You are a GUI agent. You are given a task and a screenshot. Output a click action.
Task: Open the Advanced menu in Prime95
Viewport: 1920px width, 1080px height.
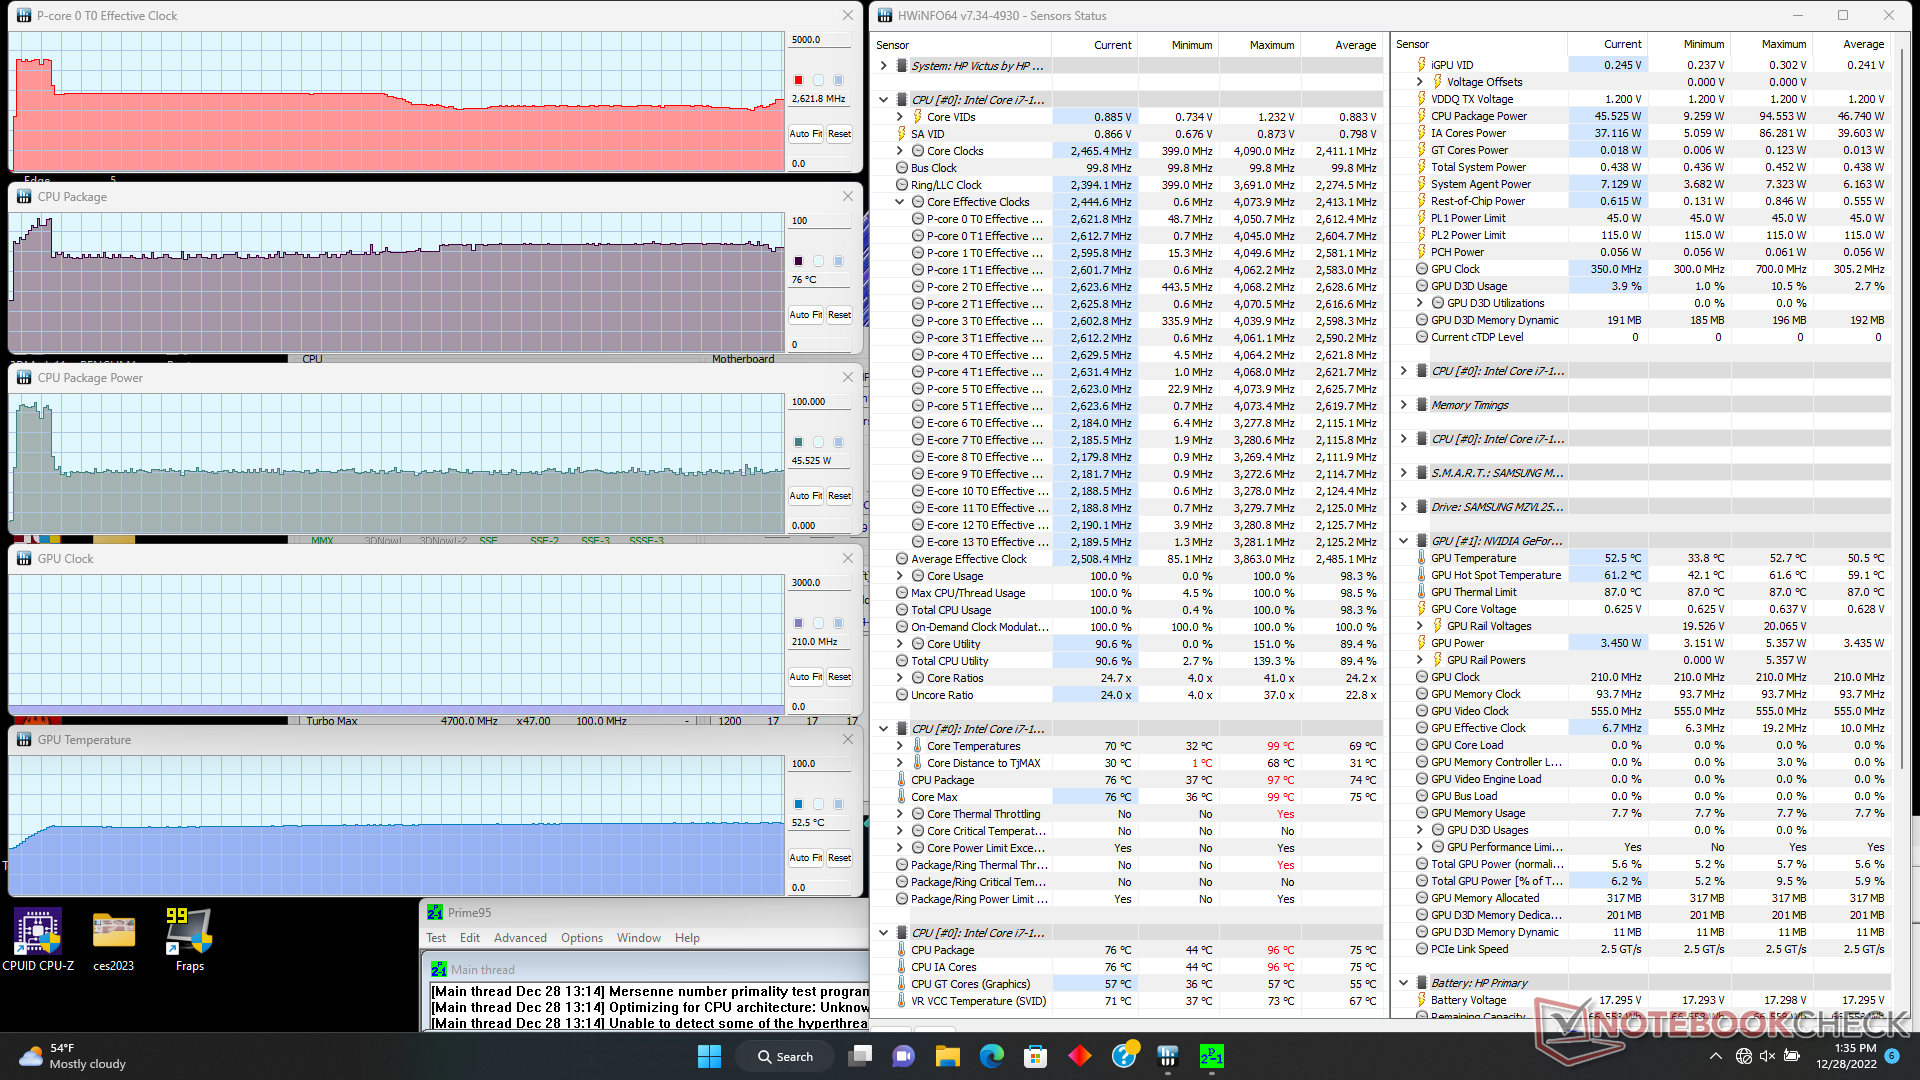tap(520, 938)
